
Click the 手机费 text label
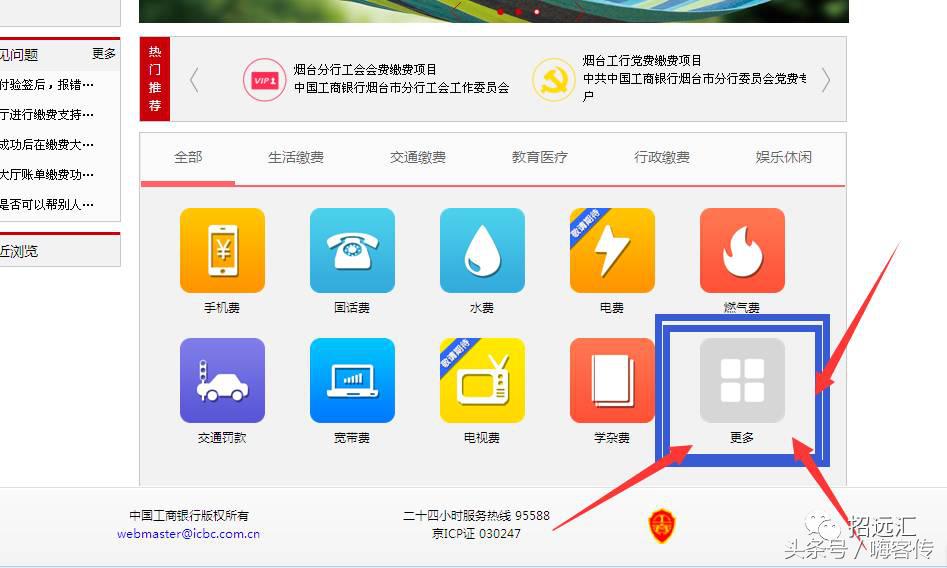[x=222, y=308]
